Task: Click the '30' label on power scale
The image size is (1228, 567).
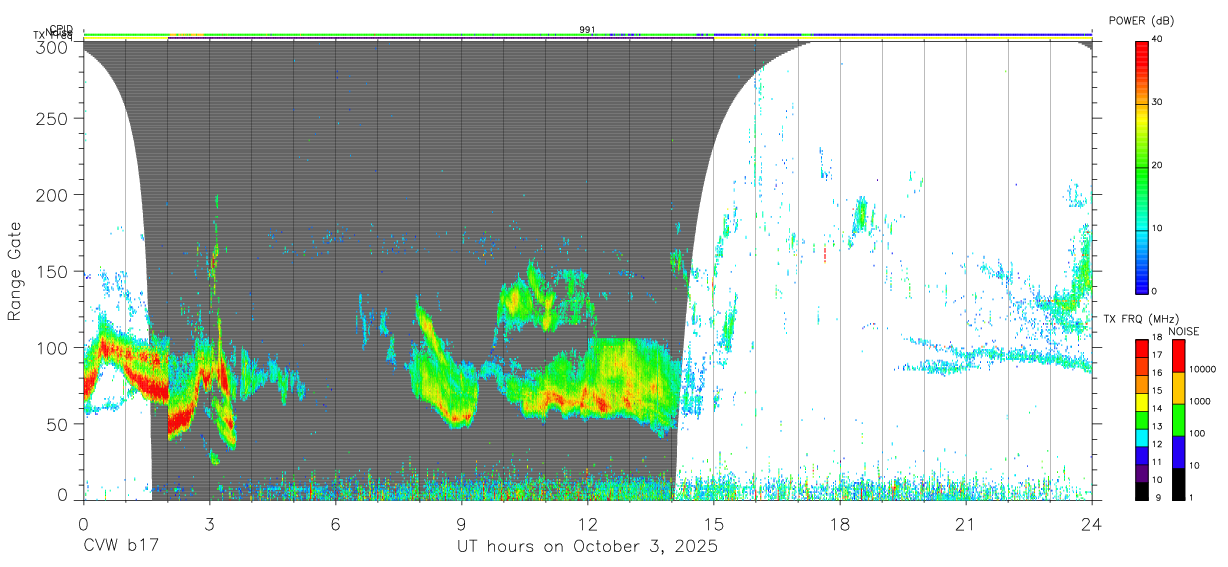Action: [1159, 103]
